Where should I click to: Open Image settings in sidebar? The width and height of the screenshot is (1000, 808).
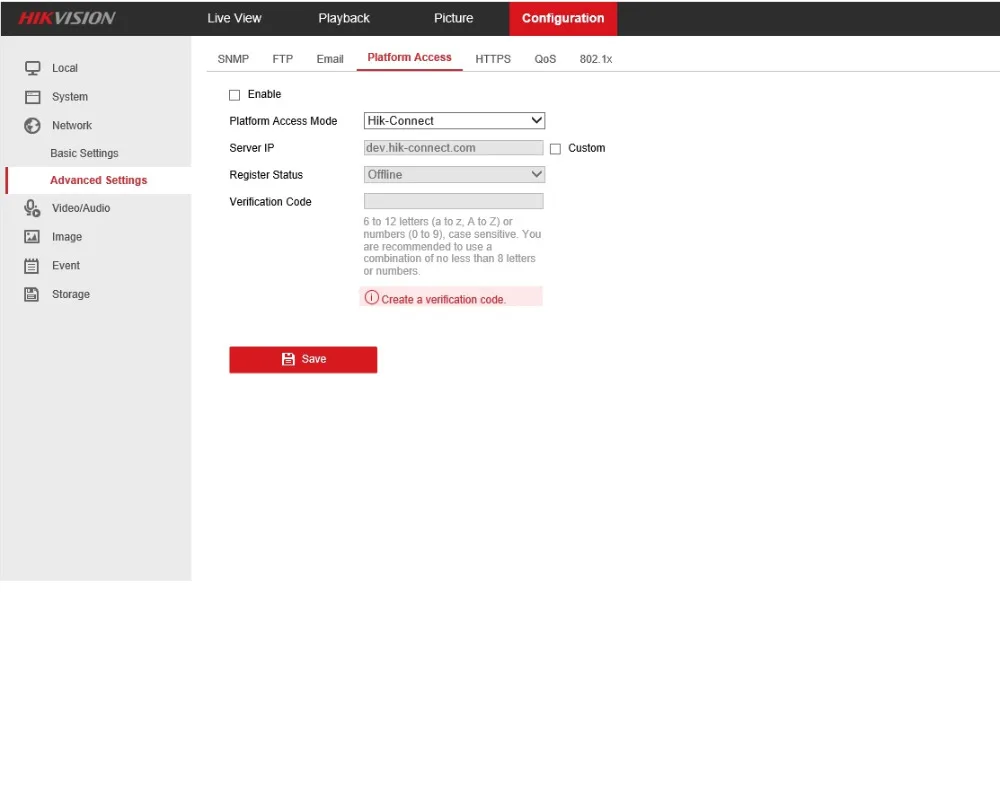click(67, 237)
